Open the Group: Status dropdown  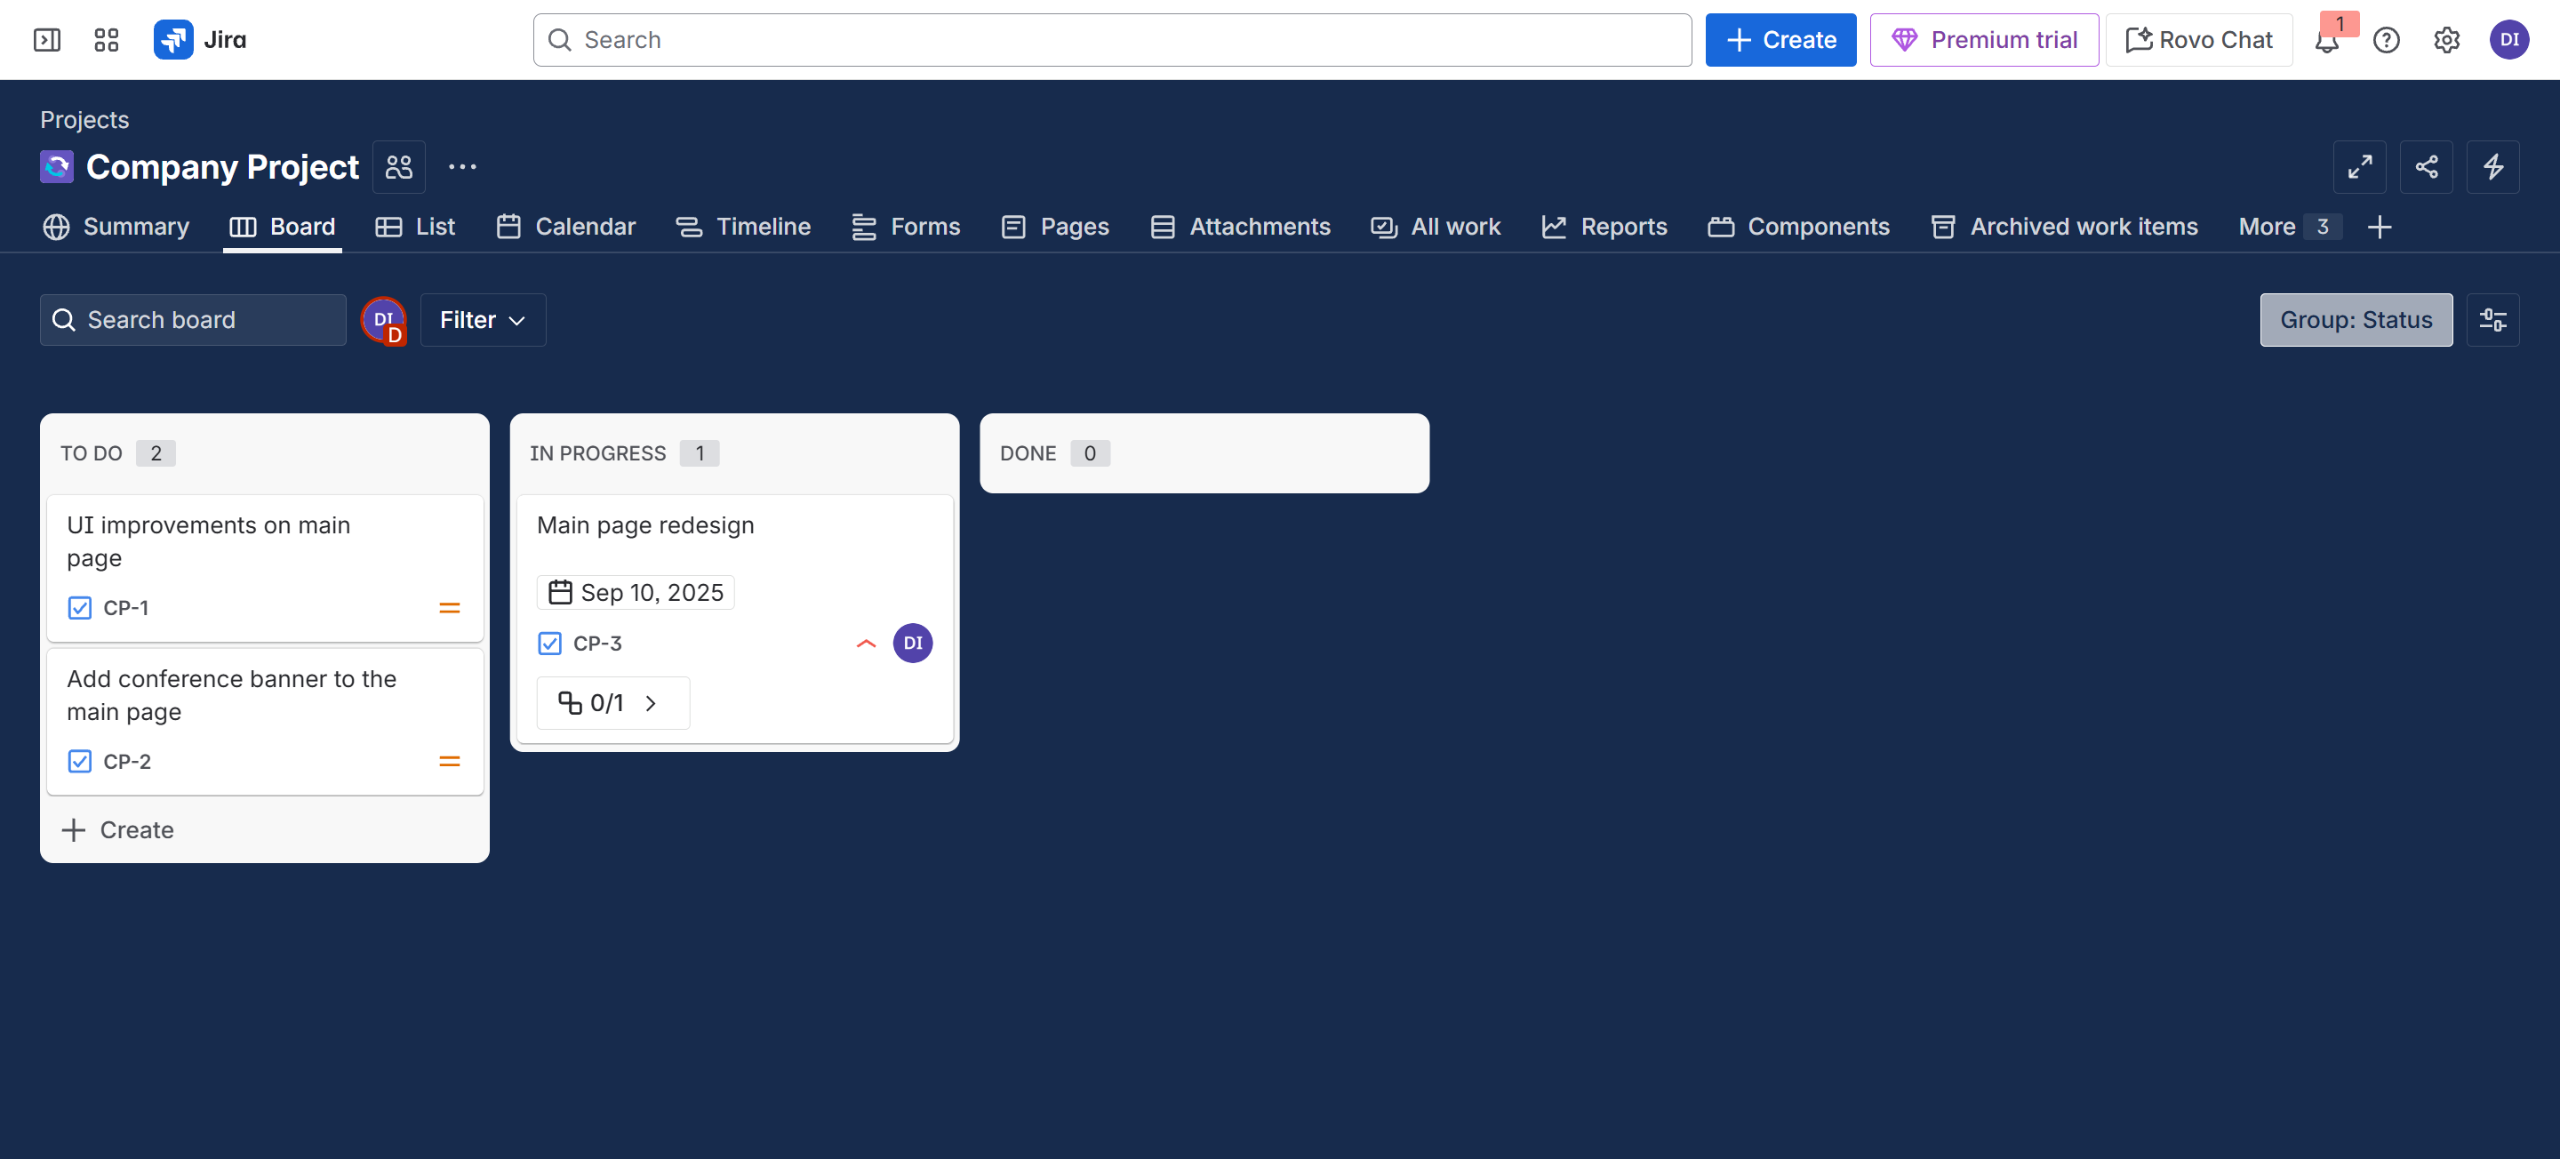pyautogui.click(x=2355, y=320)
